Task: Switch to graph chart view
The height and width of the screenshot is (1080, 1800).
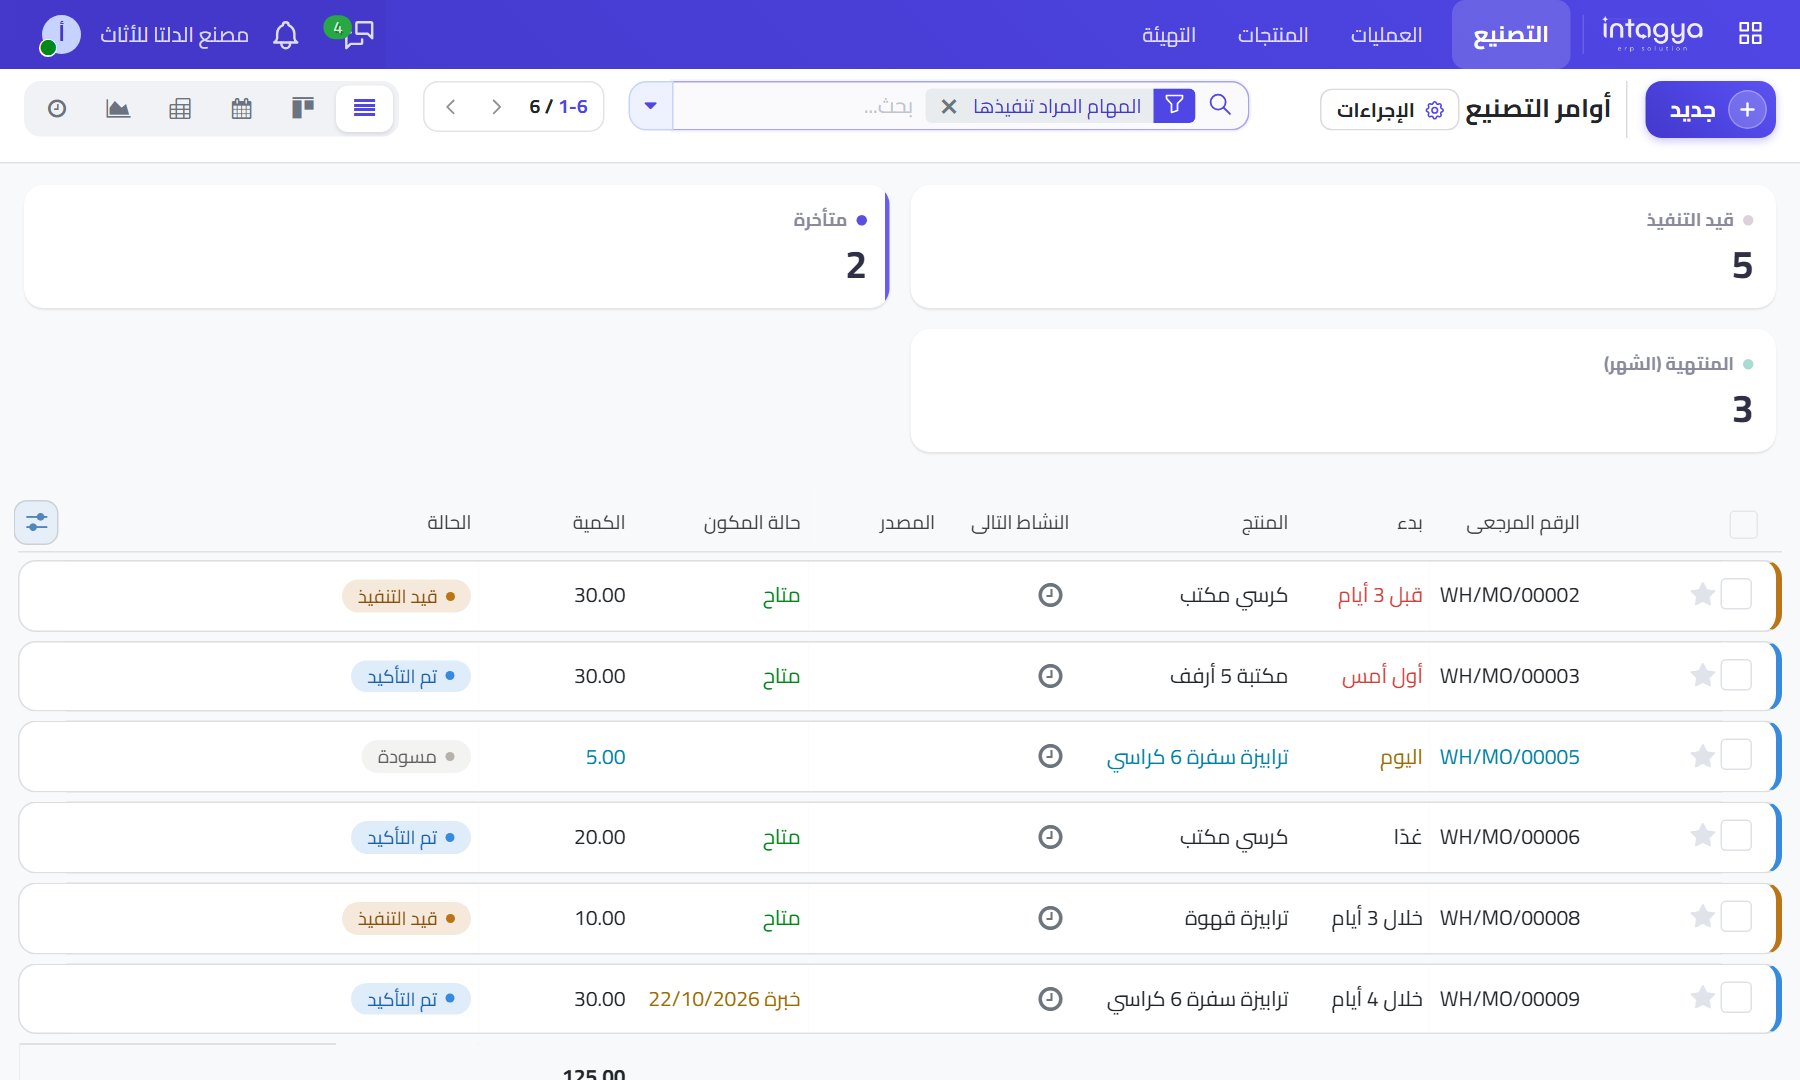Action: [118, 108]
